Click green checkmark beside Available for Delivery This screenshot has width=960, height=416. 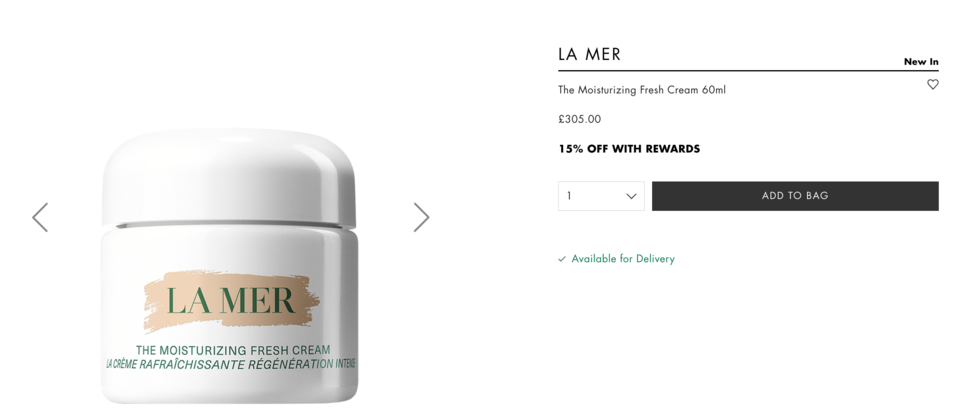click(562, 259)
